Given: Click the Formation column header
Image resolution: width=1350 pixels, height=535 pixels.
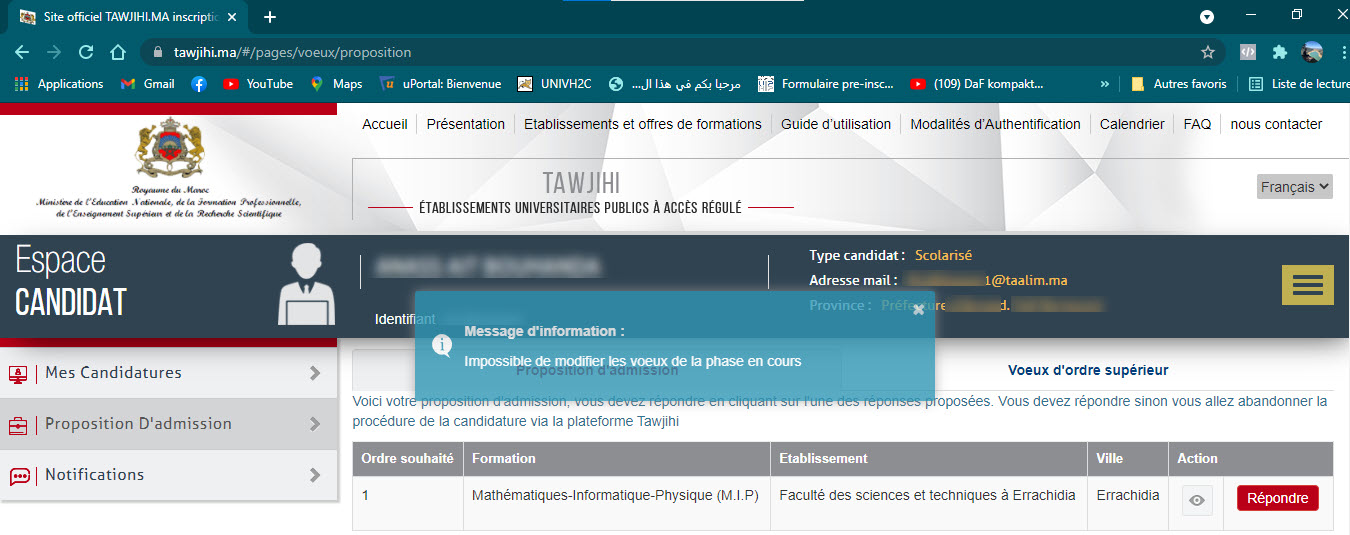Looking at the screenshot, I should [x=617, y=459].
